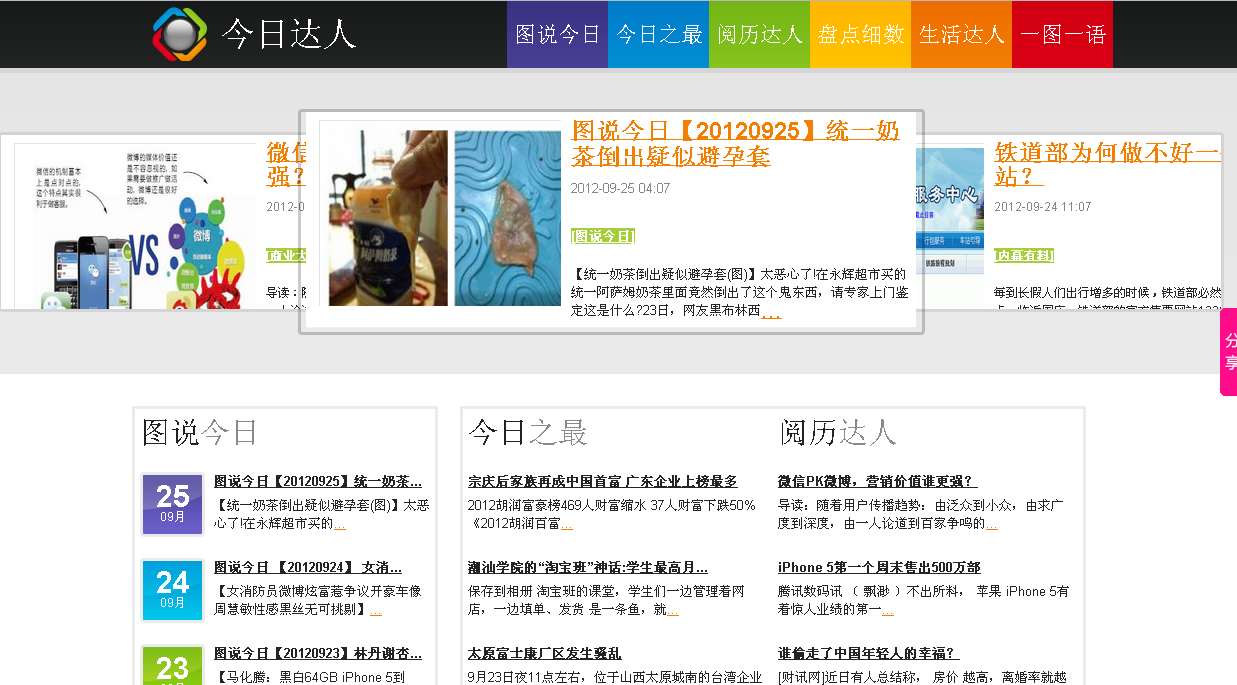Click the ellipsis after 由一人论道到百家争鸣的
Image resolution: width=1237 pixels, height=685 pixels.
tap(992, 524)
